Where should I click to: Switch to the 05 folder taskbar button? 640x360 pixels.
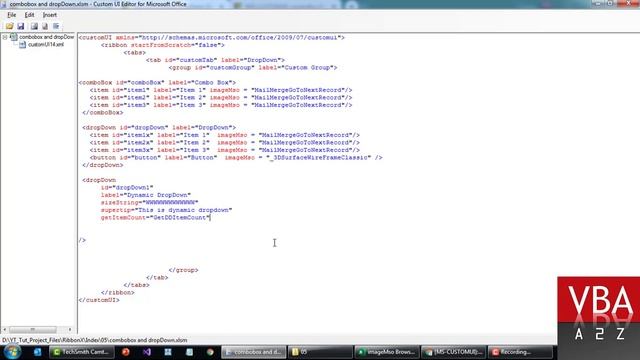tap(320, 352)
